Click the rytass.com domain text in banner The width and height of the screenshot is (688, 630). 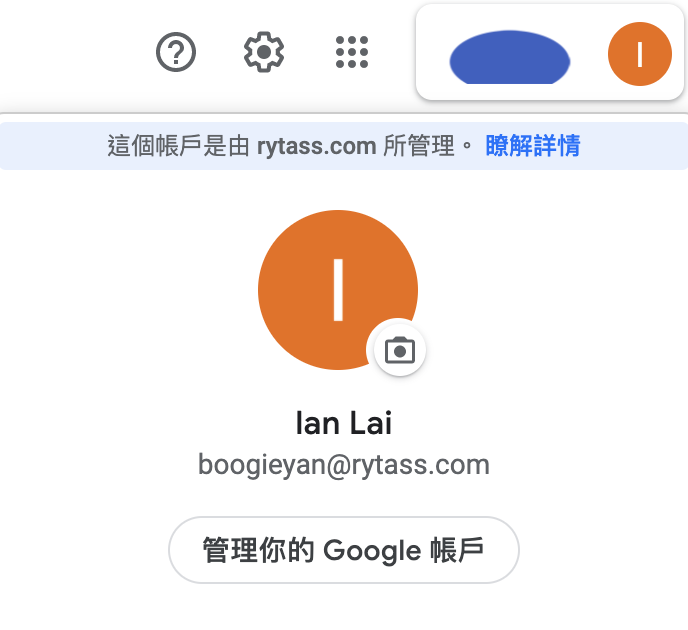tap(316, 147)
